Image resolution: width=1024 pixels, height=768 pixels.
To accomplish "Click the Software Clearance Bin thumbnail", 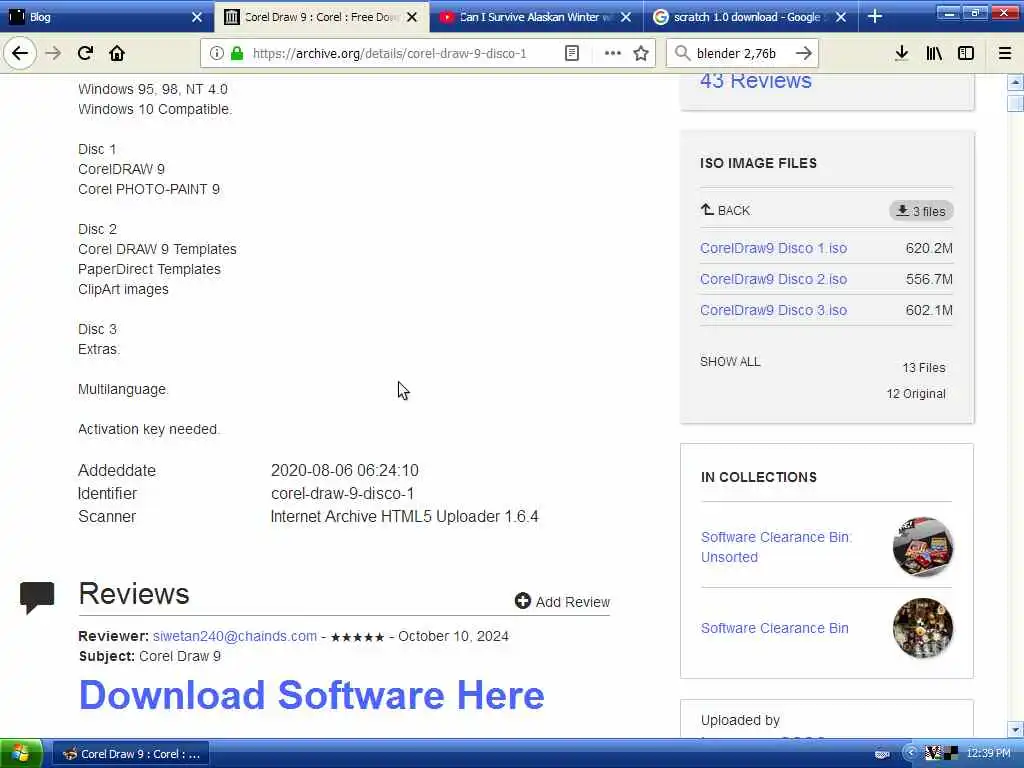I will [x=922, y=628].
